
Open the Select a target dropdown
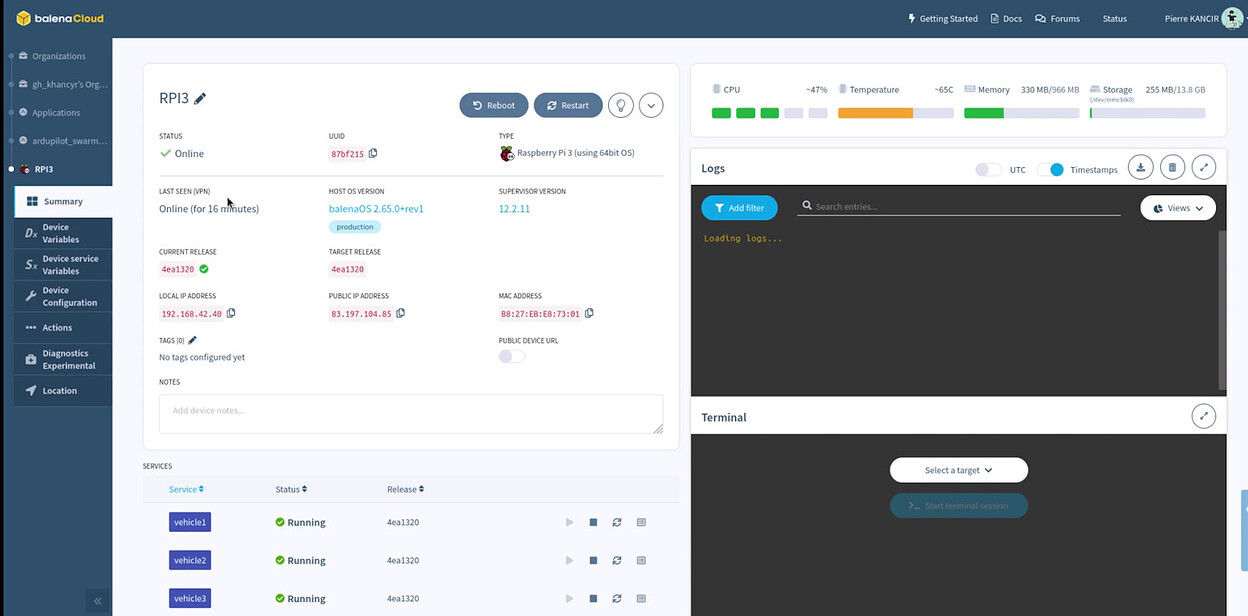tap(958, 470)
